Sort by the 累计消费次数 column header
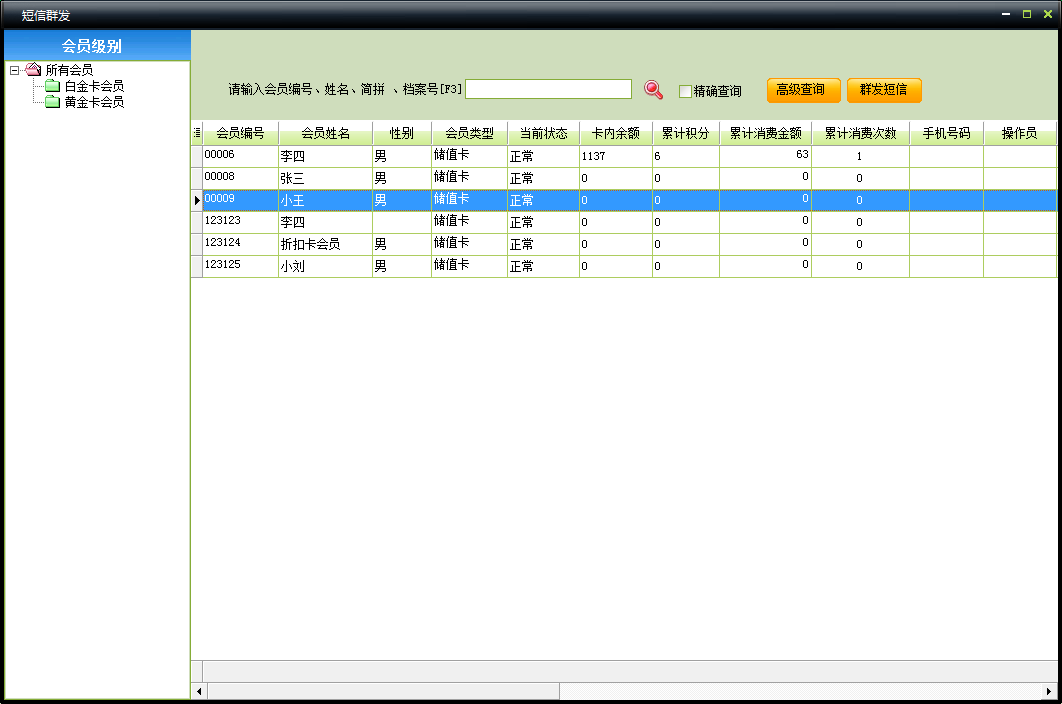This screenshot has width=1062, height=704. [860, 133]
